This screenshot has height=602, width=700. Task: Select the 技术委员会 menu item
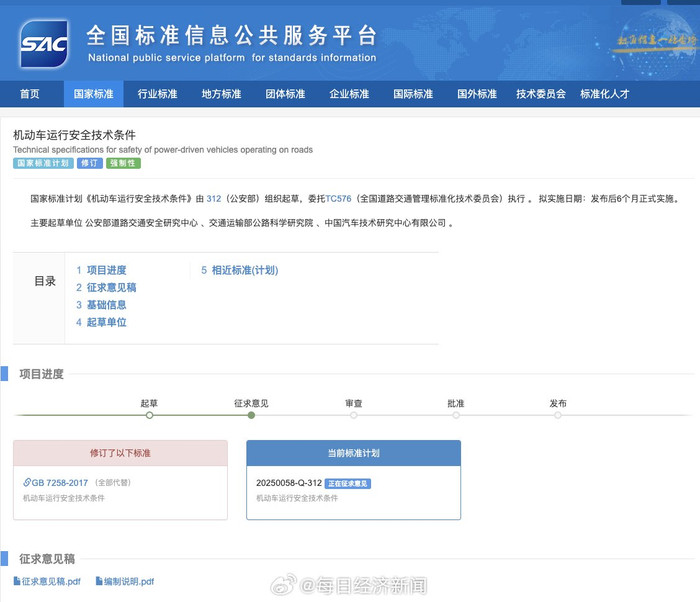[541, 94]
